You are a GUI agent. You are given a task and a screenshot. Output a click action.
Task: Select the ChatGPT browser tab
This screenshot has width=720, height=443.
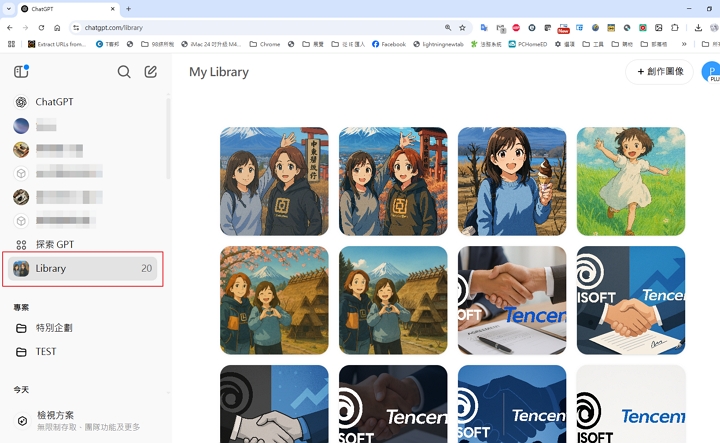(x=68, y=9)
